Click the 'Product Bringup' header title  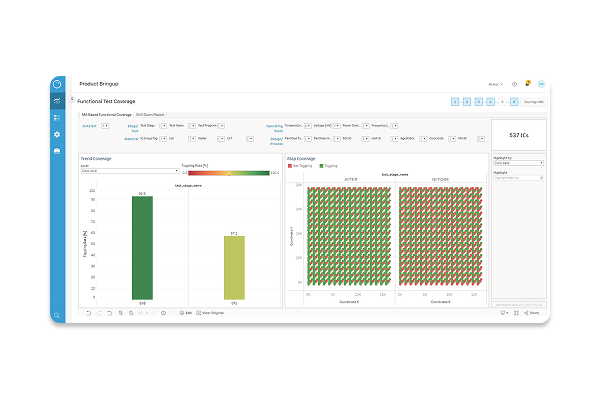tap(99, 84)
